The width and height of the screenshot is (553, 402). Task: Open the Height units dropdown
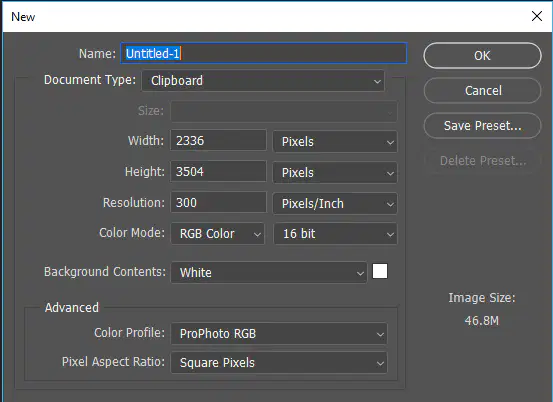(x=335, y=173)
